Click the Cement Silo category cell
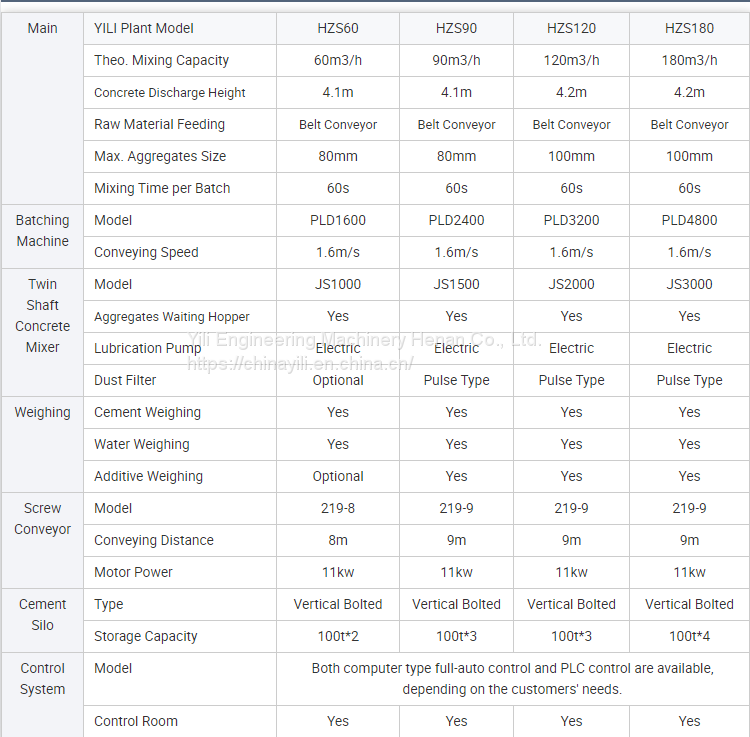 point(42,615)
